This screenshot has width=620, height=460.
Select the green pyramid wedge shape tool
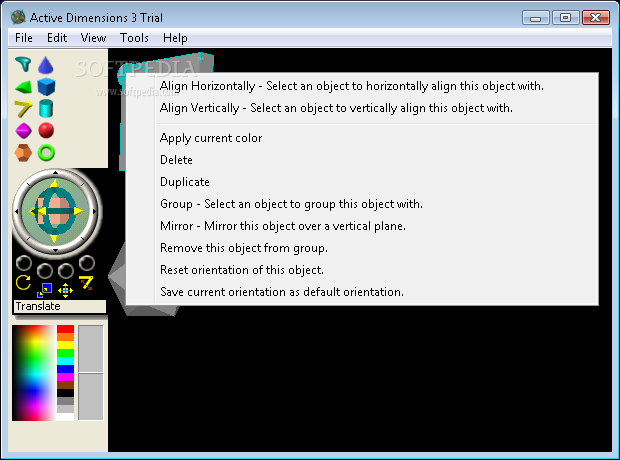[x=23, y=87]
